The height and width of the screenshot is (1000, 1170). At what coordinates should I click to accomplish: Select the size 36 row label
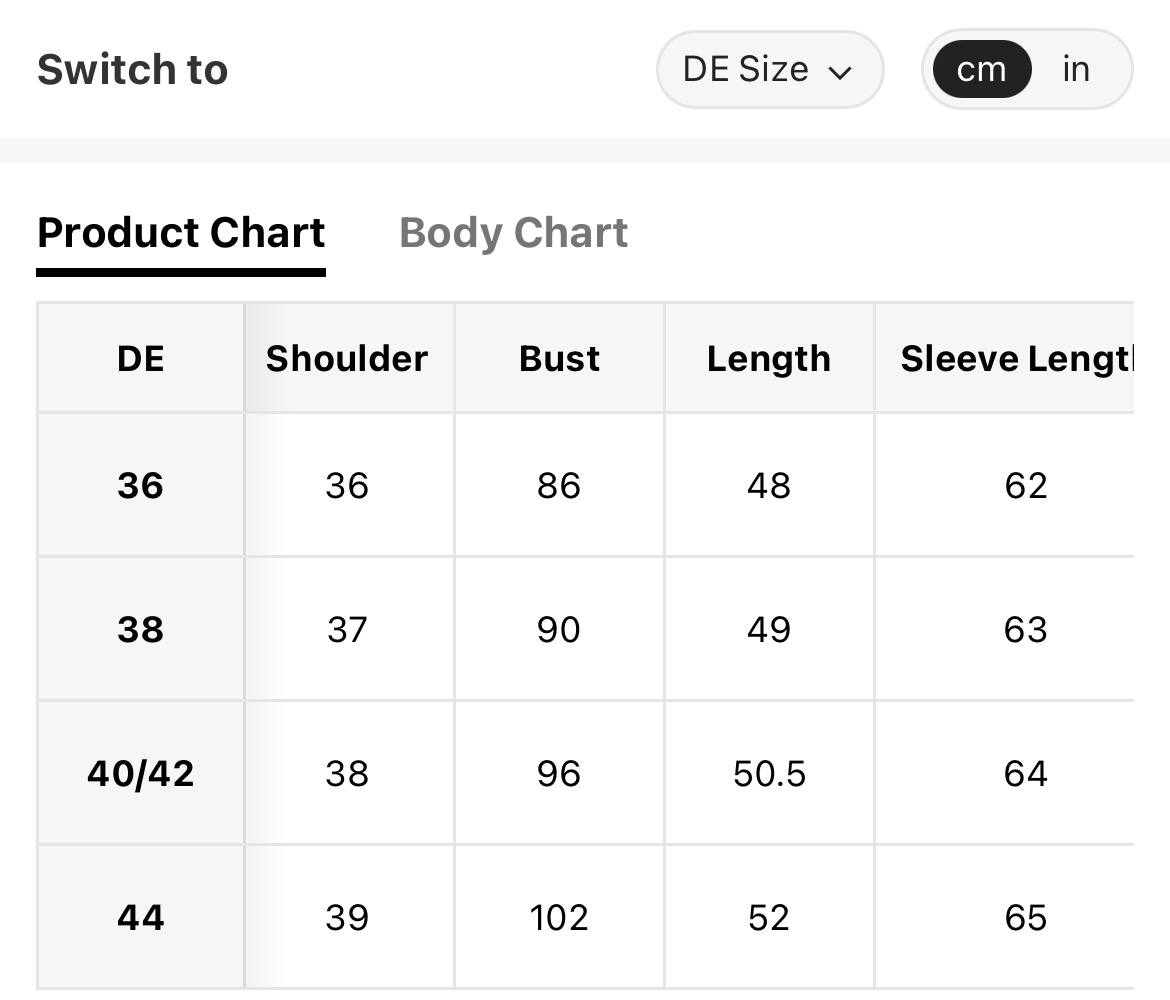[141, 485]
